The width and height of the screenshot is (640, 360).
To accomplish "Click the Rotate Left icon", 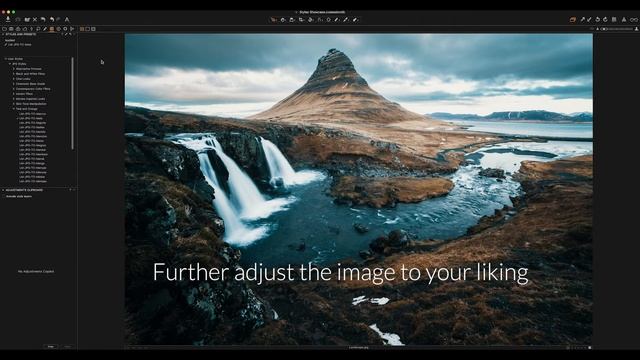I will (598, 20).
